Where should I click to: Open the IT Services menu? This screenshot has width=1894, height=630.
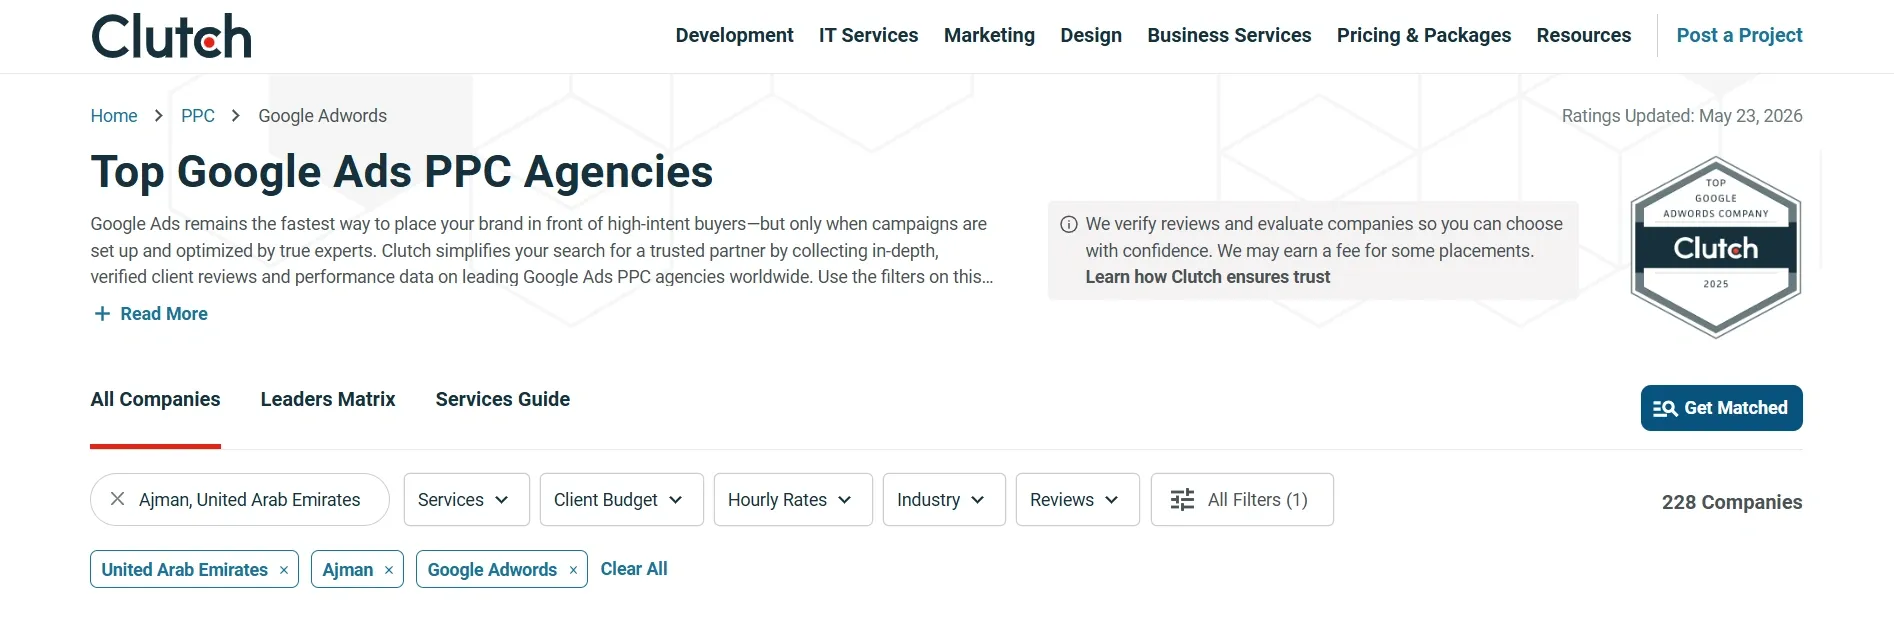pyautogui.click(x=868, y=35)
